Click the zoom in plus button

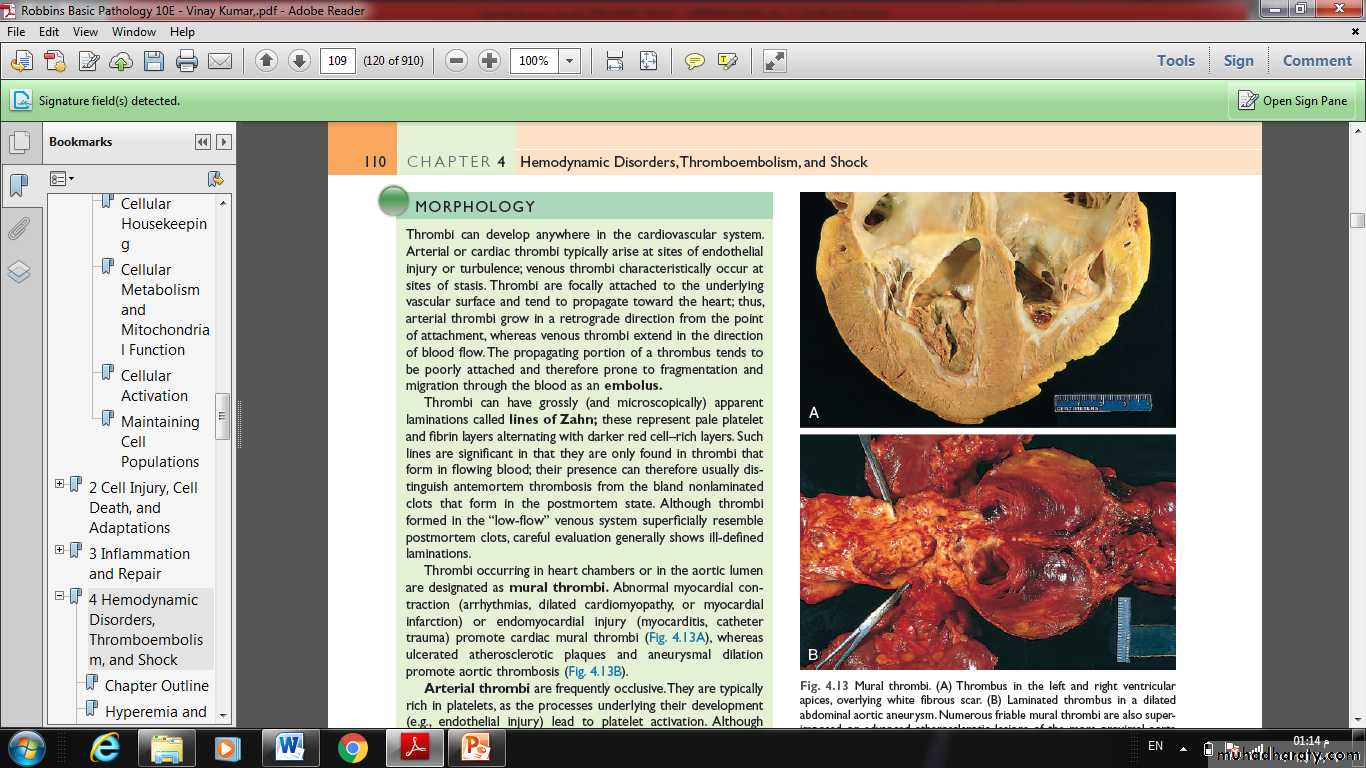click(489, 61)
